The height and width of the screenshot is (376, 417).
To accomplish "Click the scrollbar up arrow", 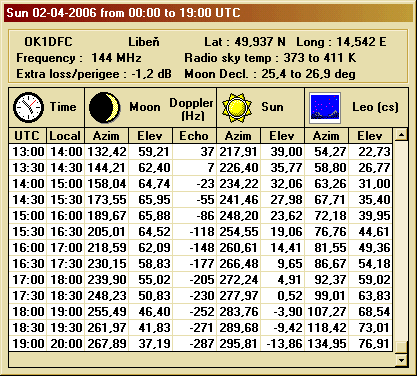I will tap(401, 135).
